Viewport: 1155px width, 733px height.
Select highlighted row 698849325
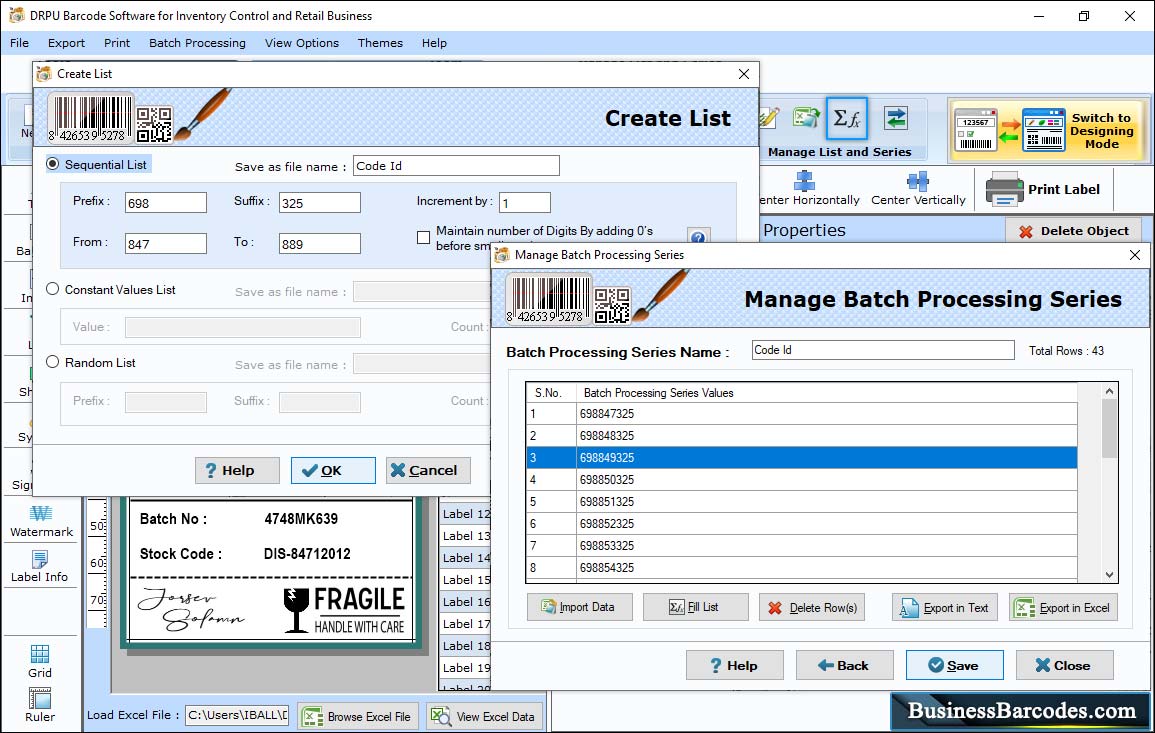(801, 457)
